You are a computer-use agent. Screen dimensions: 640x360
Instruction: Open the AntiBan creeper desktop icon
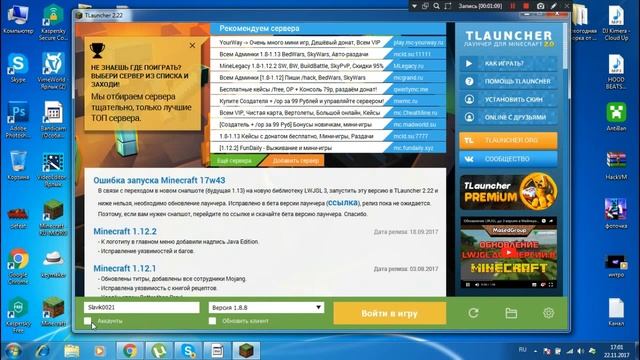(x=616, y=116)
